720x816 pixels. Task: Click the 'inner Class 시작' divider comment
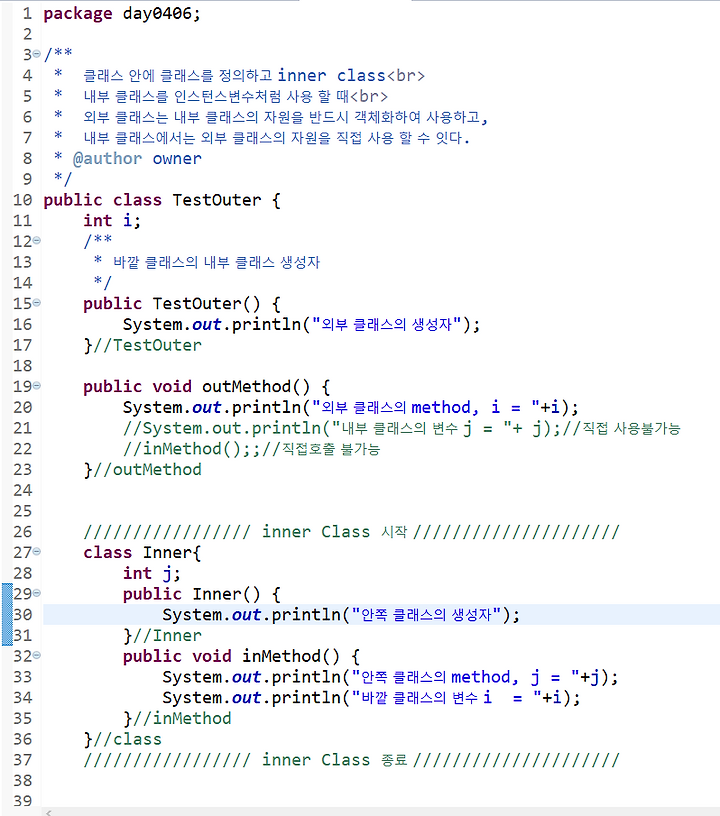click(352, 532)
